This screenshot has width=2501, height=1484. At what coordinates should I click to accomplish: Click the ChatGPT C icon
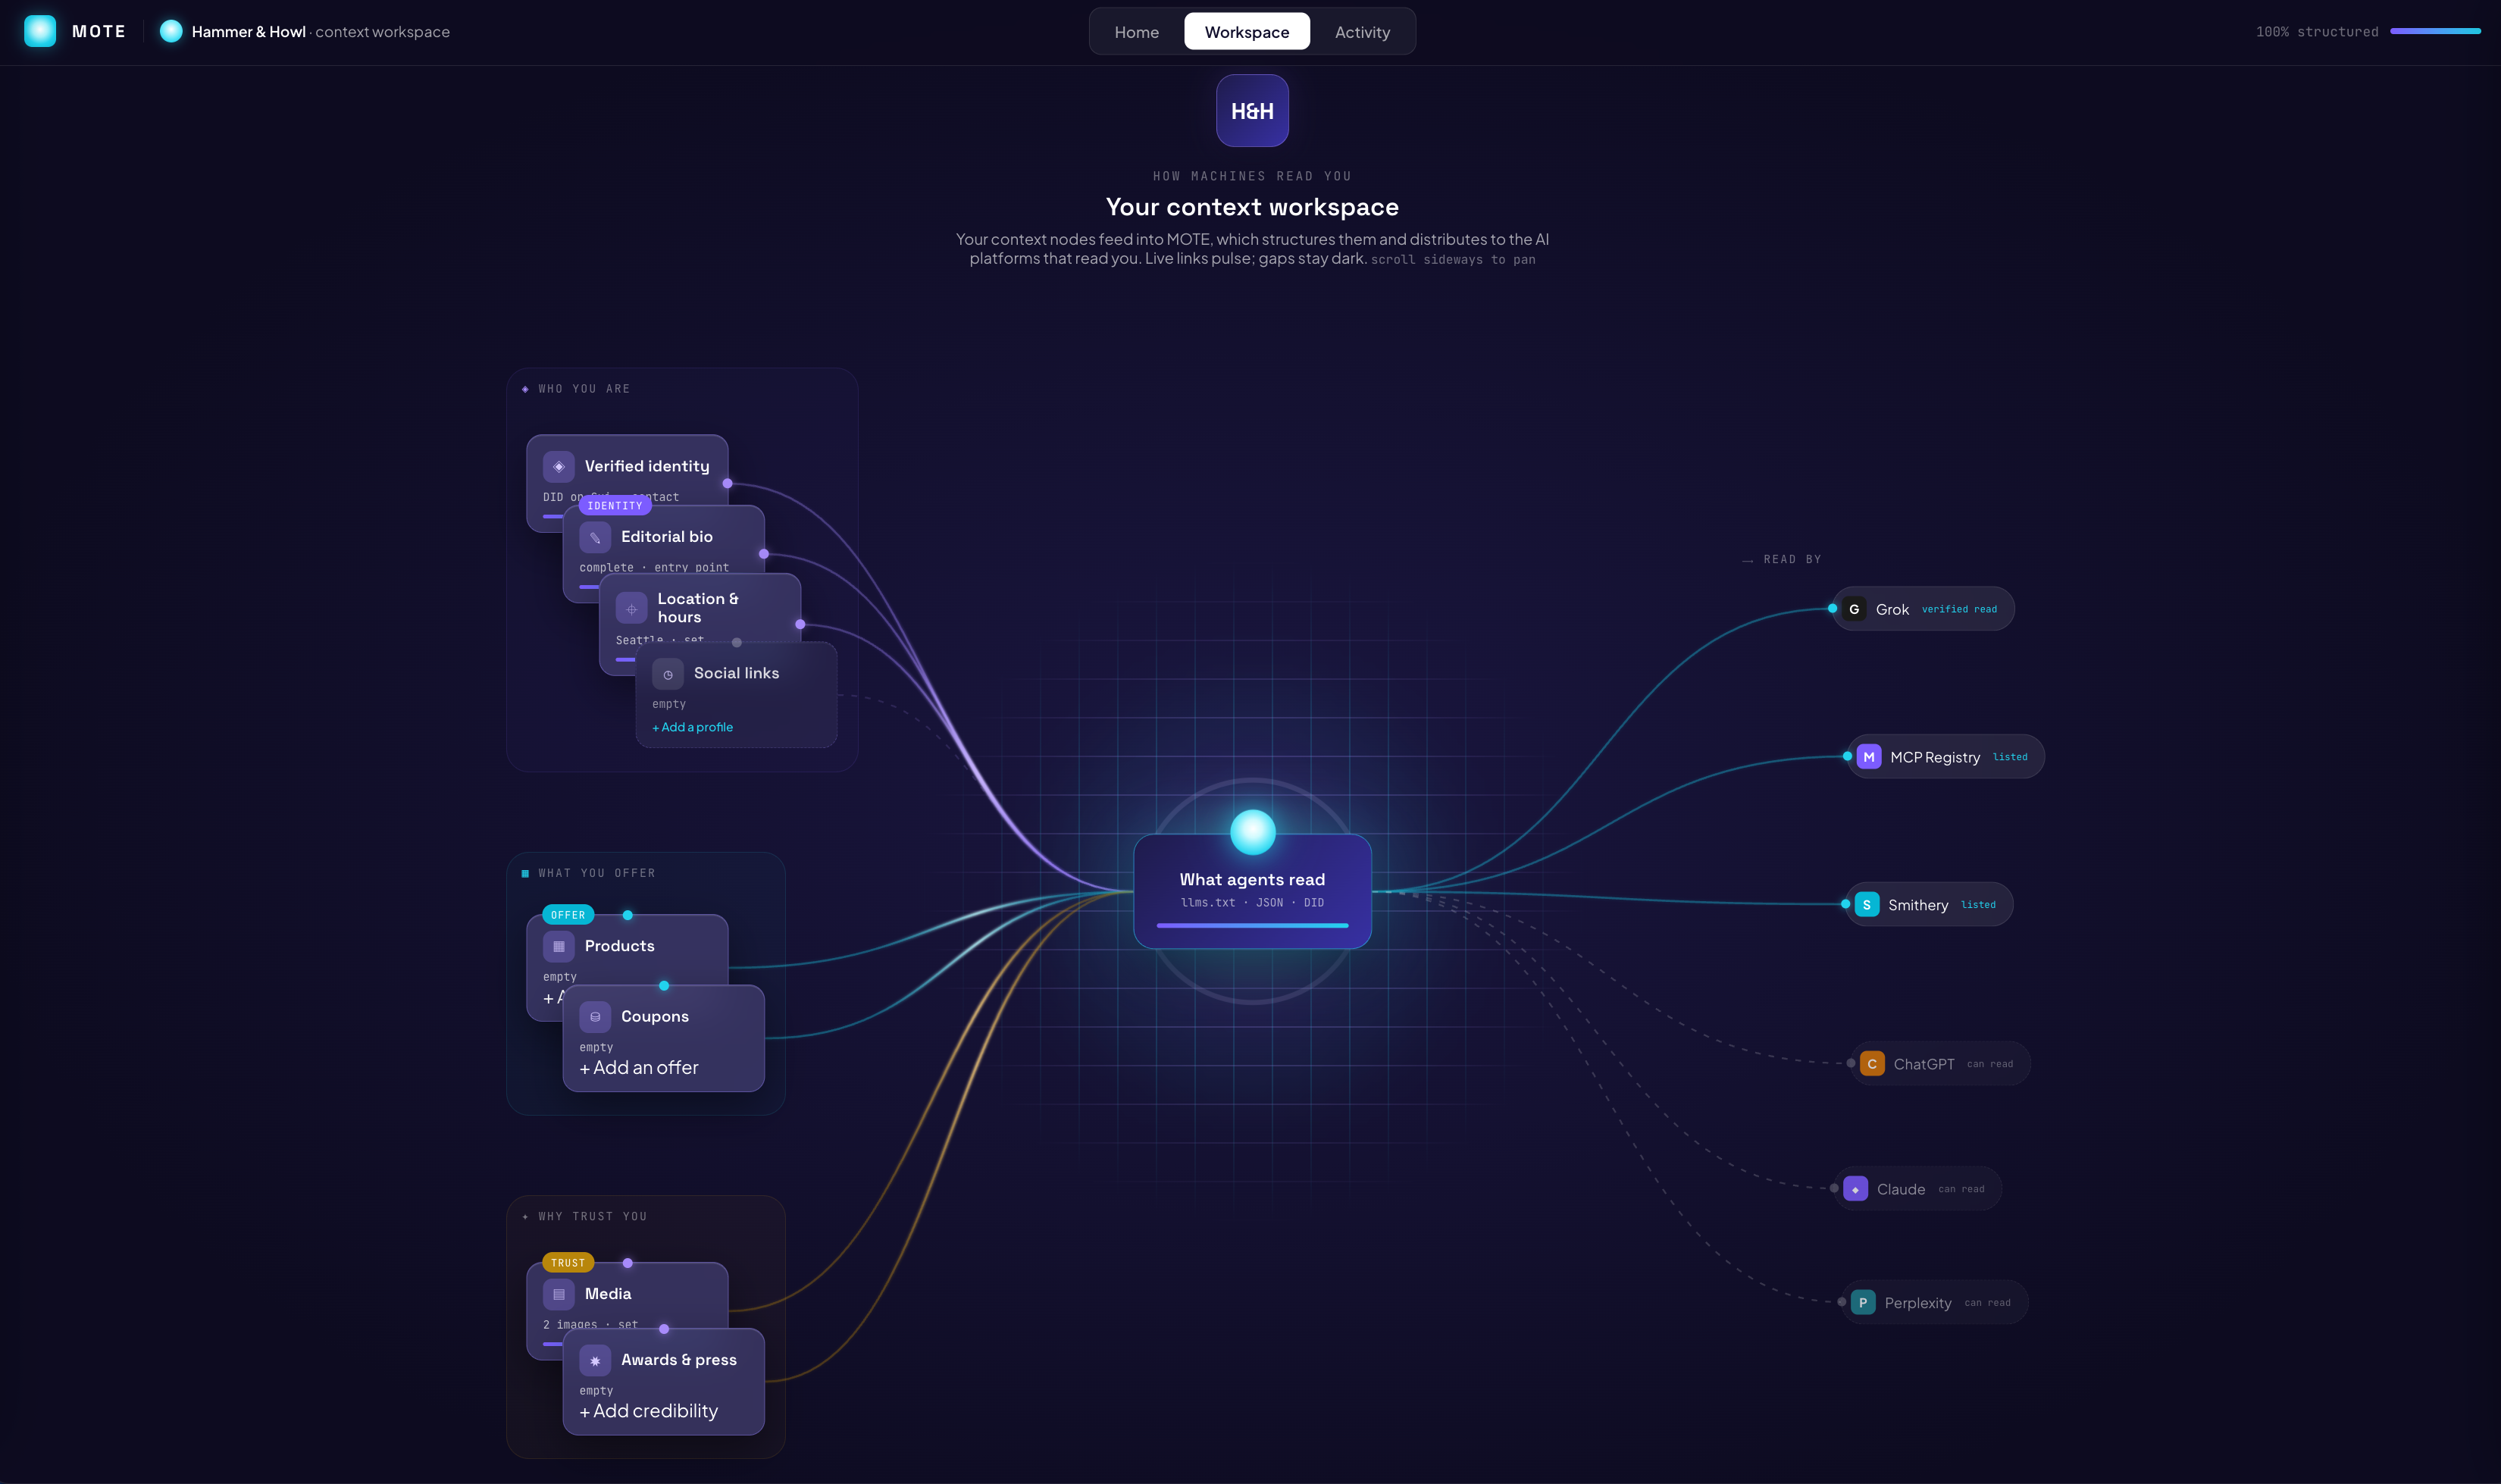[x=1872, y=1064]
